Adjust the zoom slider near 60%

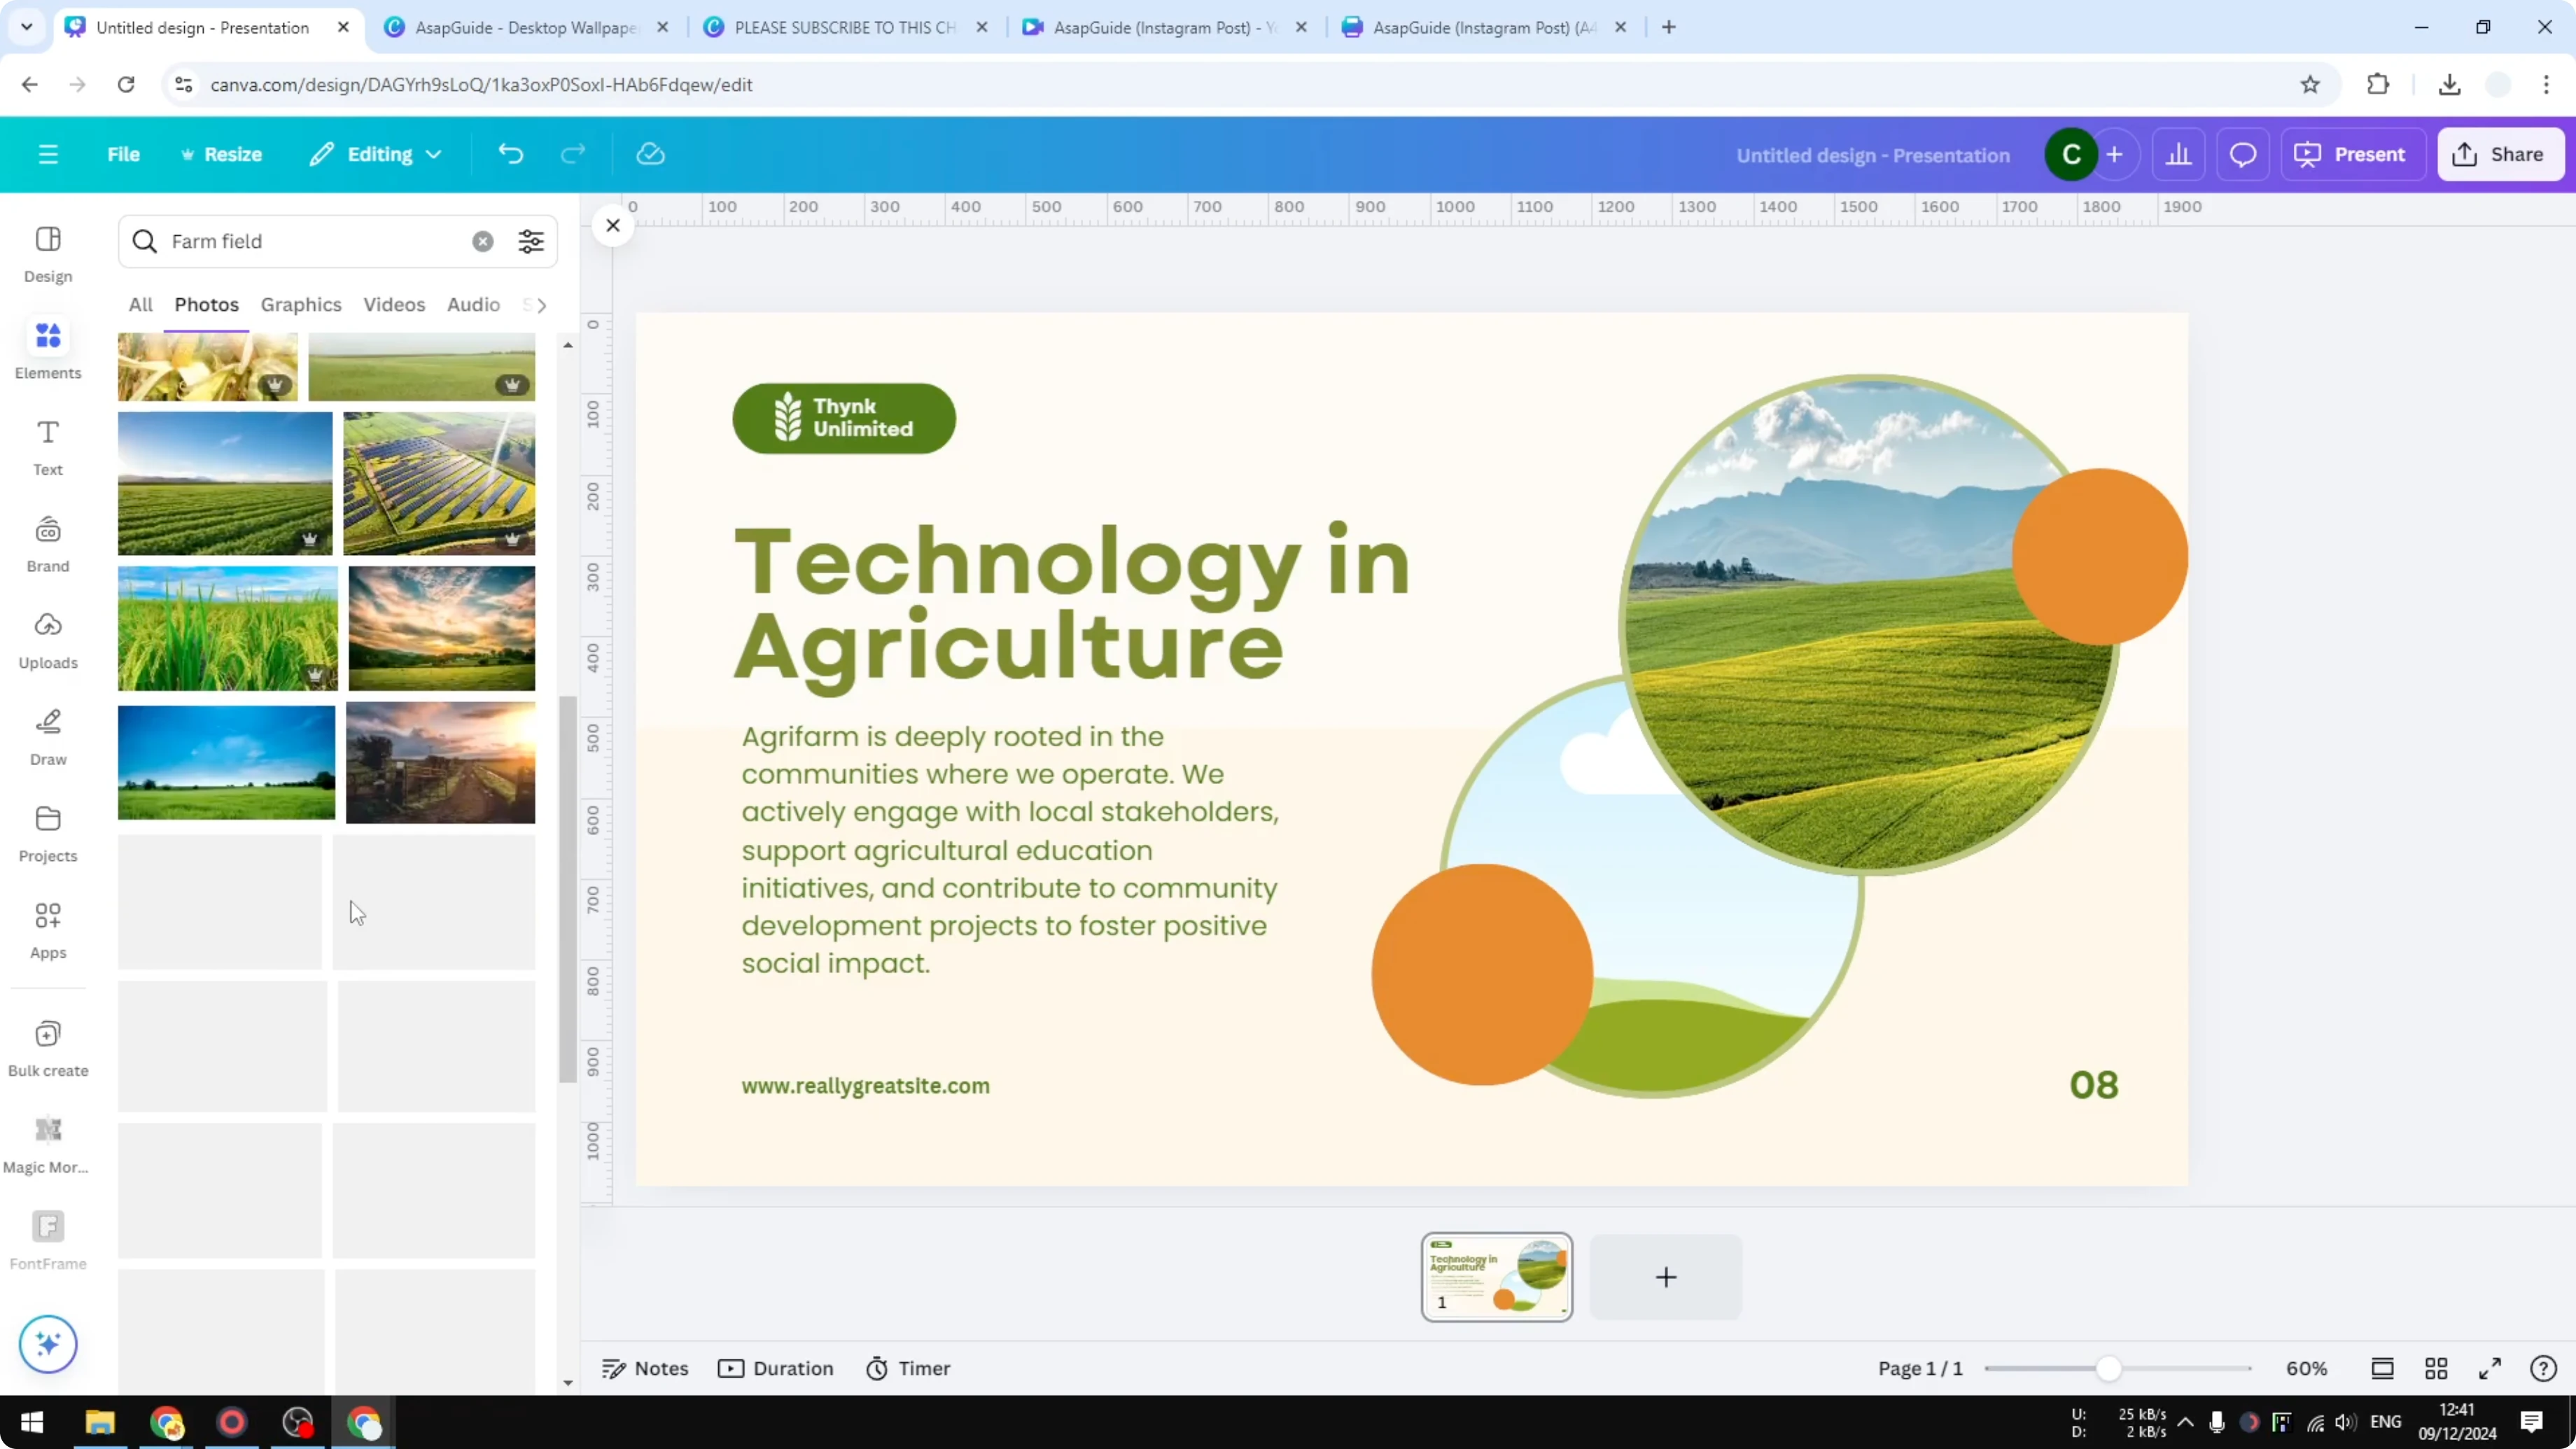2110,1368
